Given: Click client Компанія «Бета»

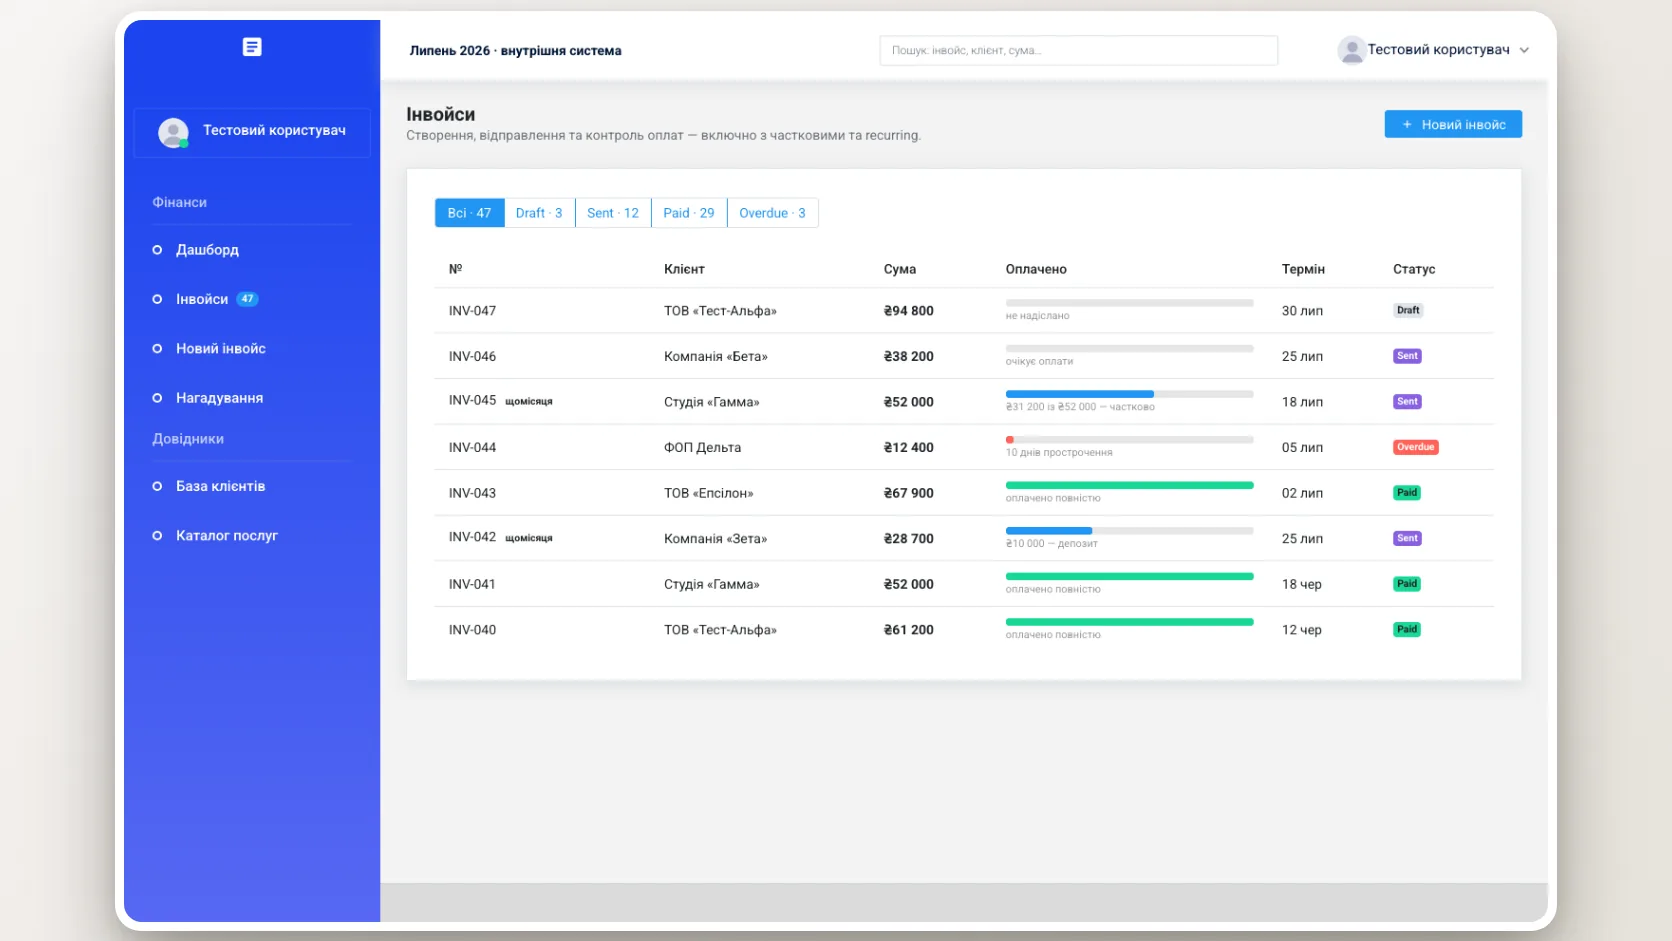Looking at the screenshot, I should pos(716,357).
